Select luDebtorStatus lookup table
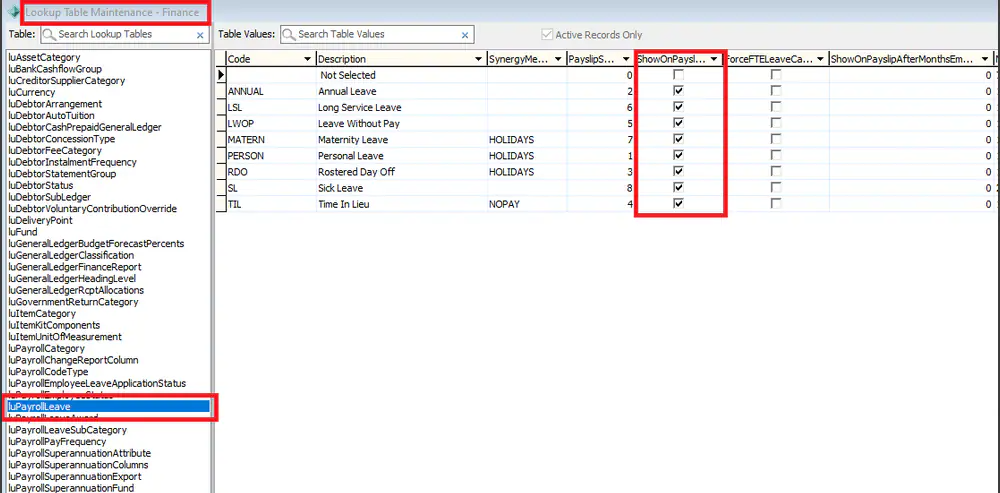Viewport: 1000px width, 493px height. (40, 185)
